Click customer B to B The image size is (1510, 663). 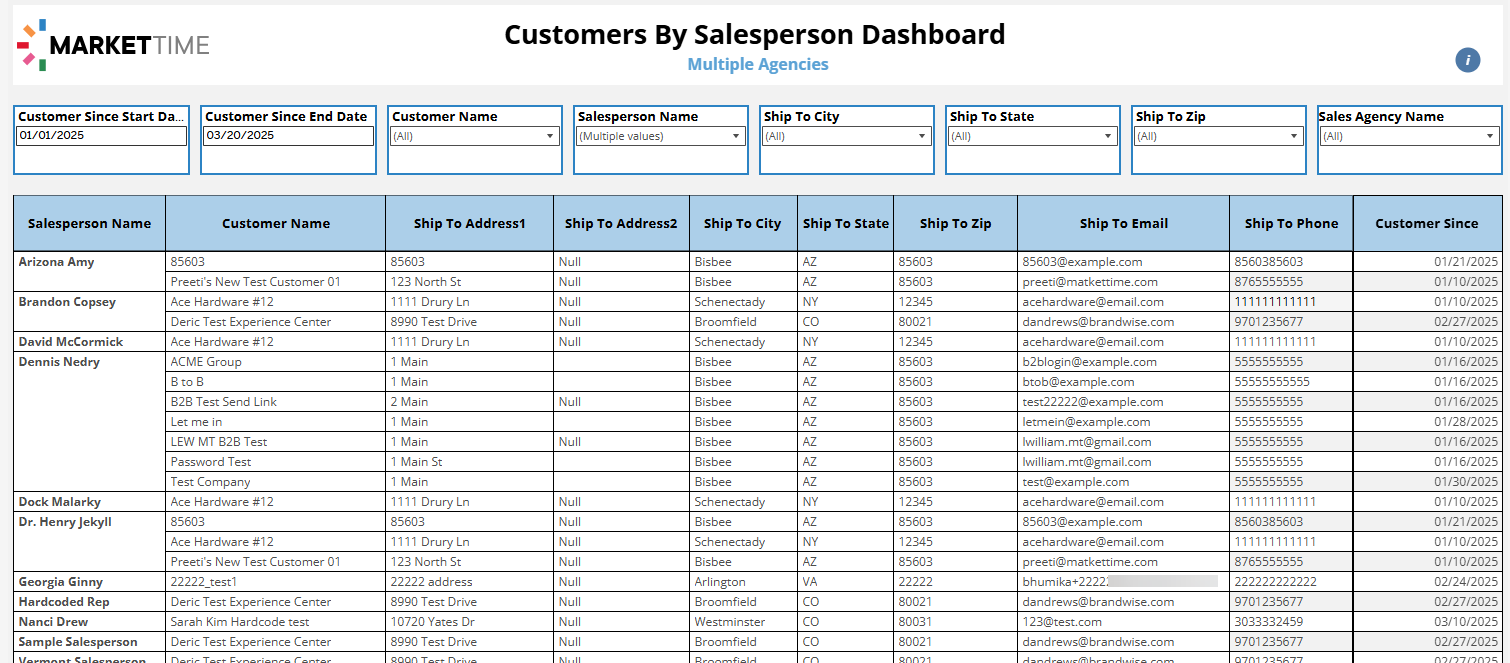tap(187, 382)
